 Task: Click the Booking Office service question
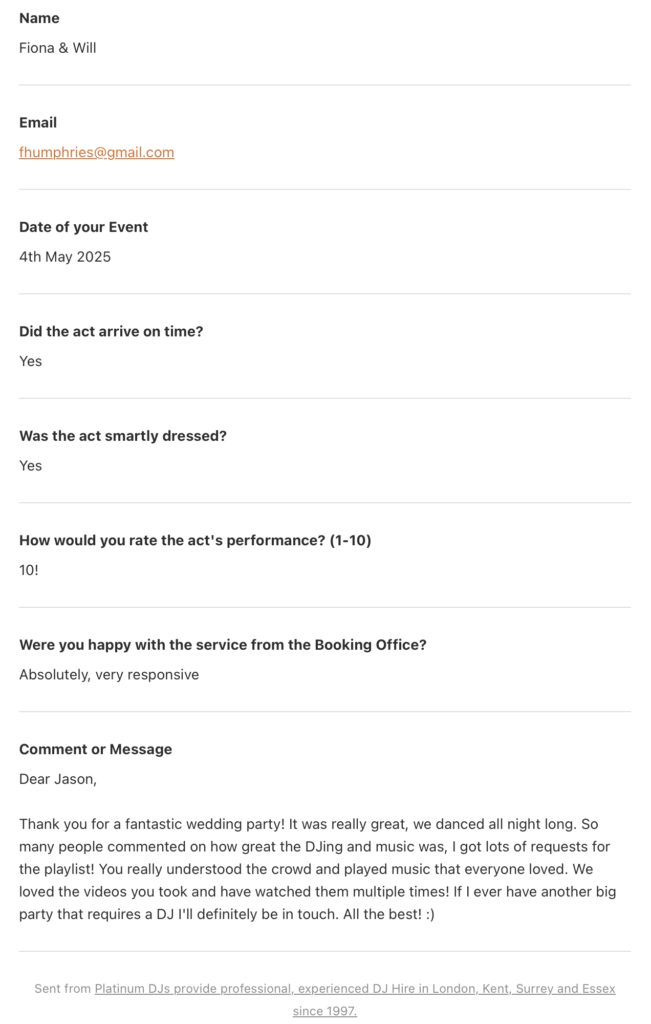click(223, 645)
